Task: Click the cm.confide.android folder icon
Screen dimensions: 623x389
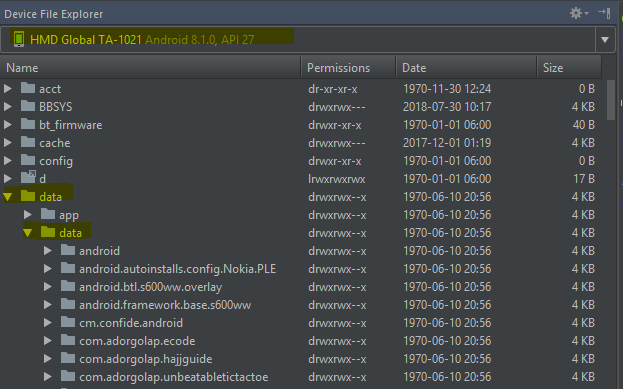Action: [68, 322]
